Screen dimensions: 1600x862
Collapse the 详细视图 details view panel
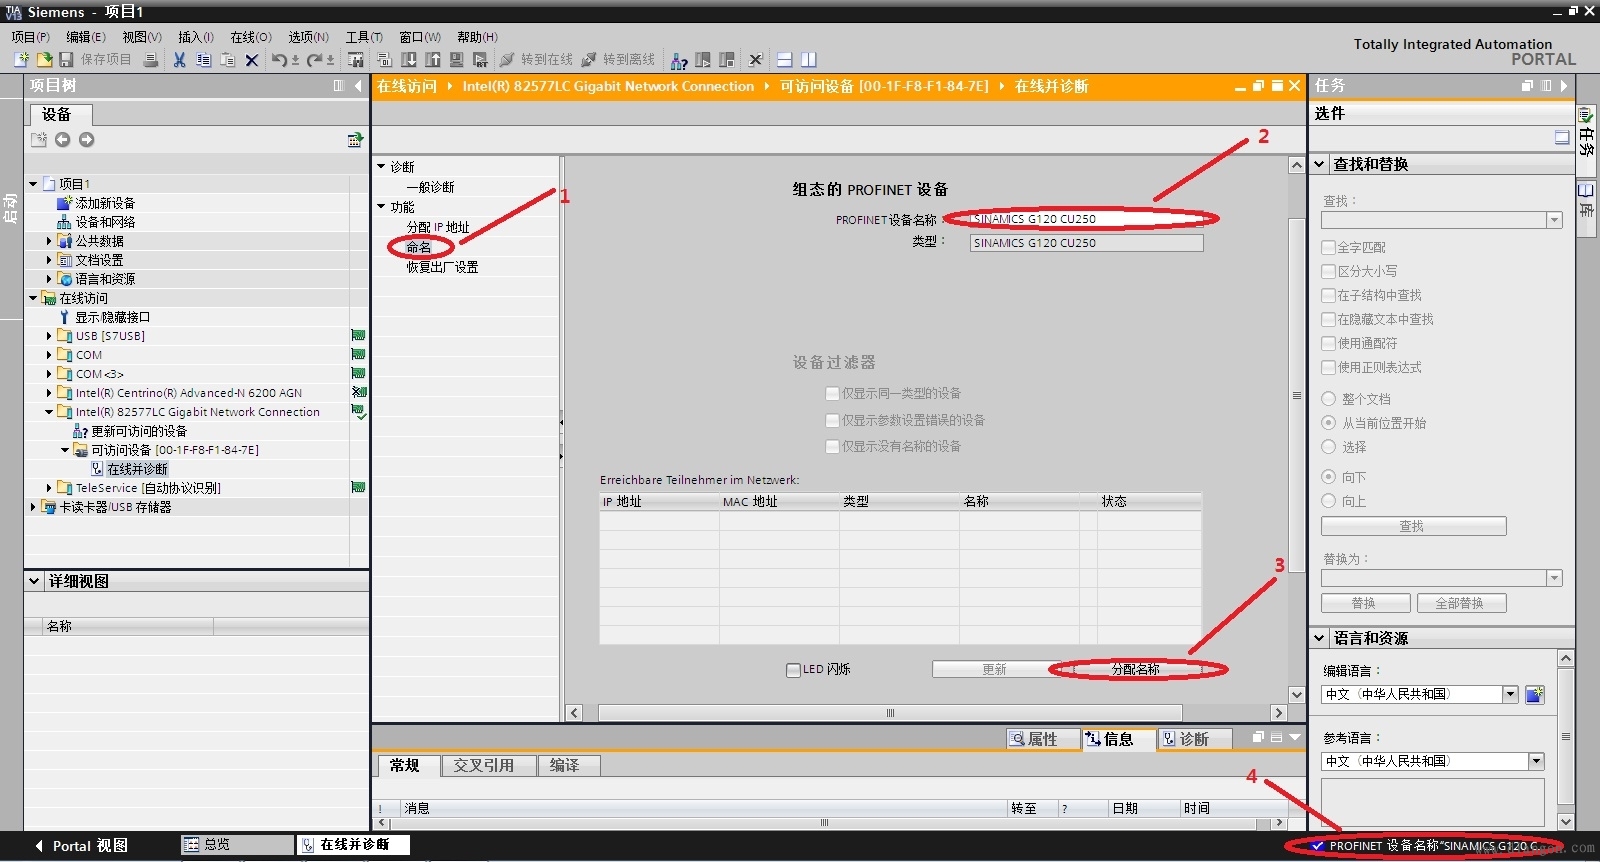point(34,581)
